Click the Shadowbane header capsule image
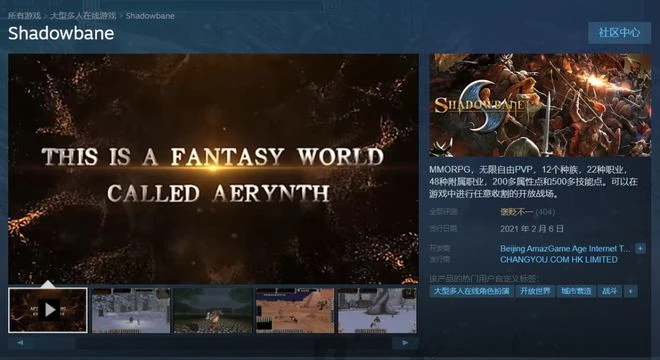The image size is (660, 360). pos(540,105)
